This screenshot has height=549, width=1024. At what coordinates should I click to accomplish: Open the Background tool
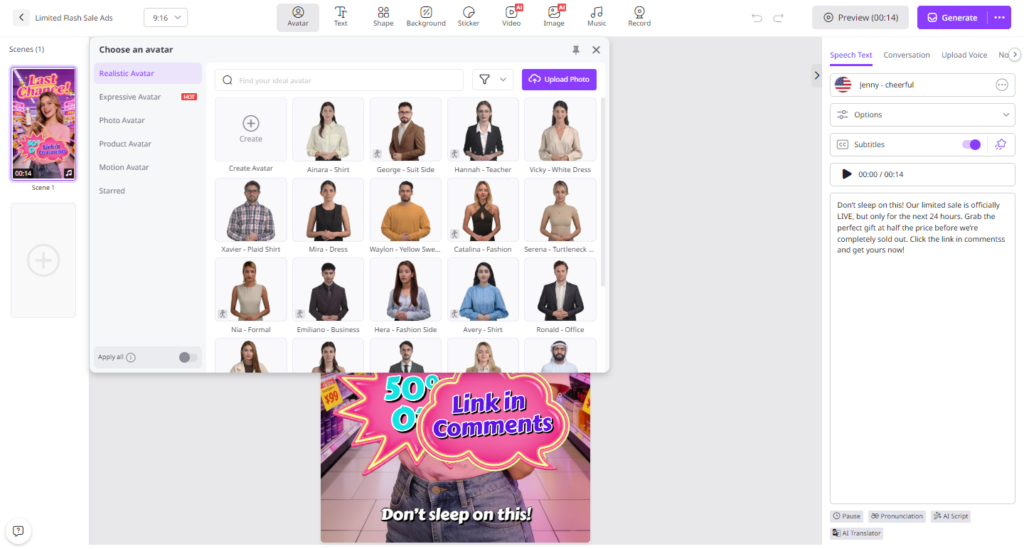(426, 16)
